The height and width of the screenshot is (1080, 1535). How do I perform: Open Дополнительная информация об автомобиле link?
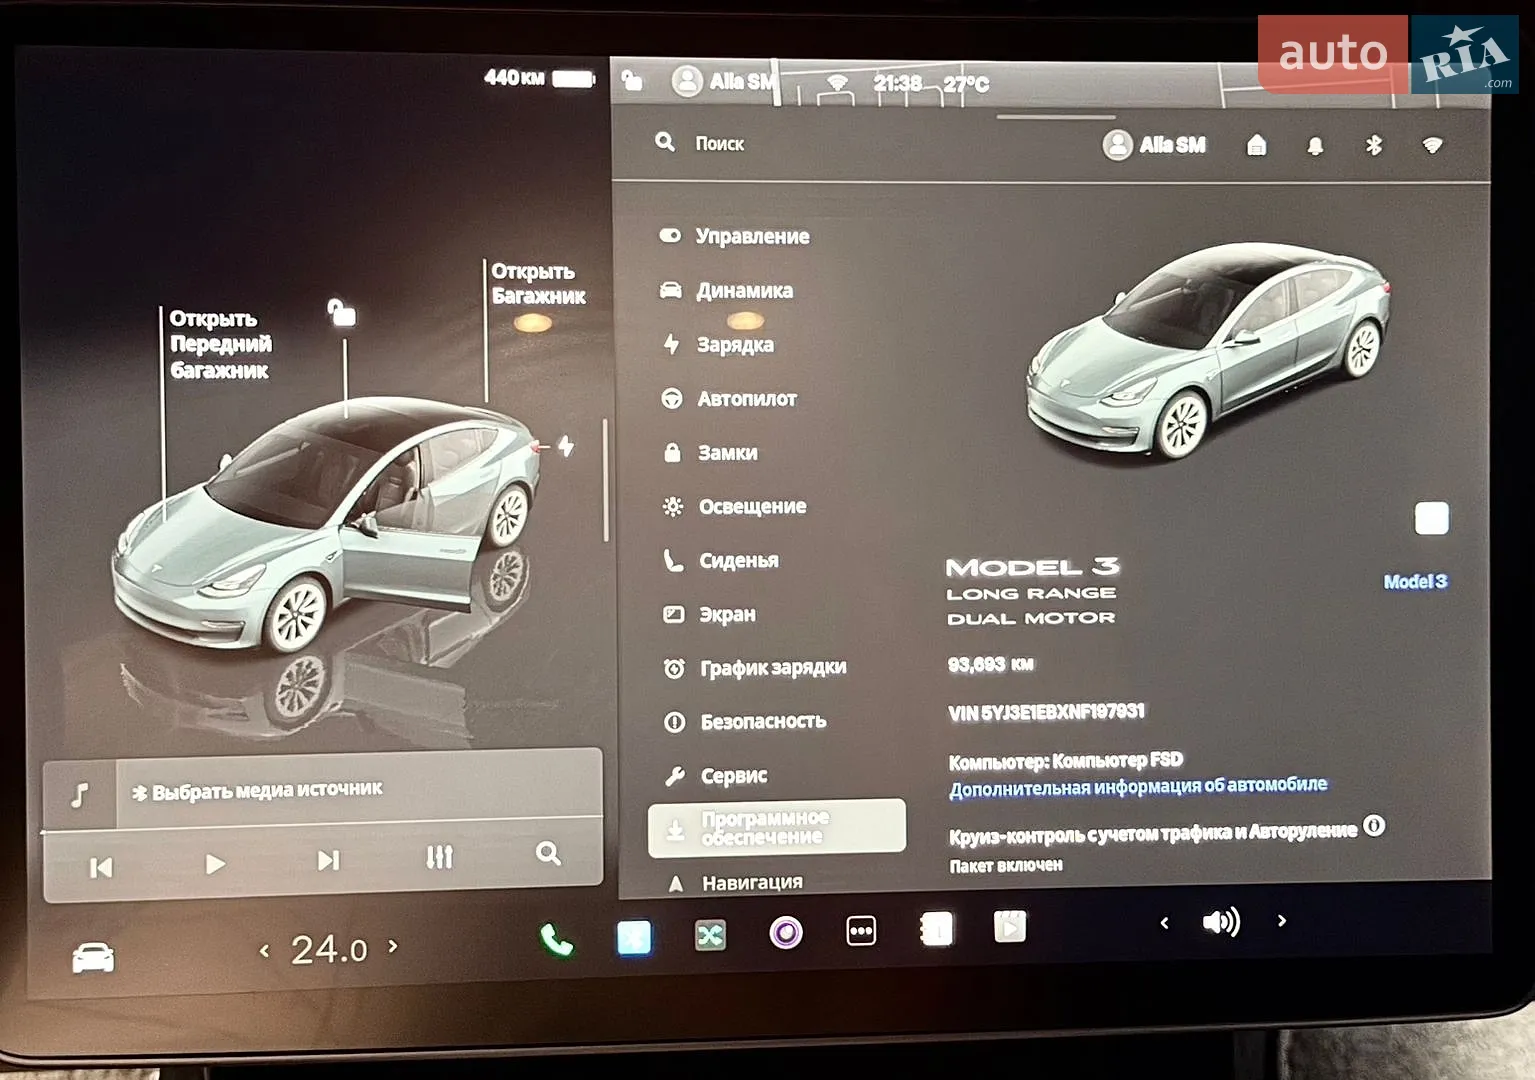coord(1138,787)
